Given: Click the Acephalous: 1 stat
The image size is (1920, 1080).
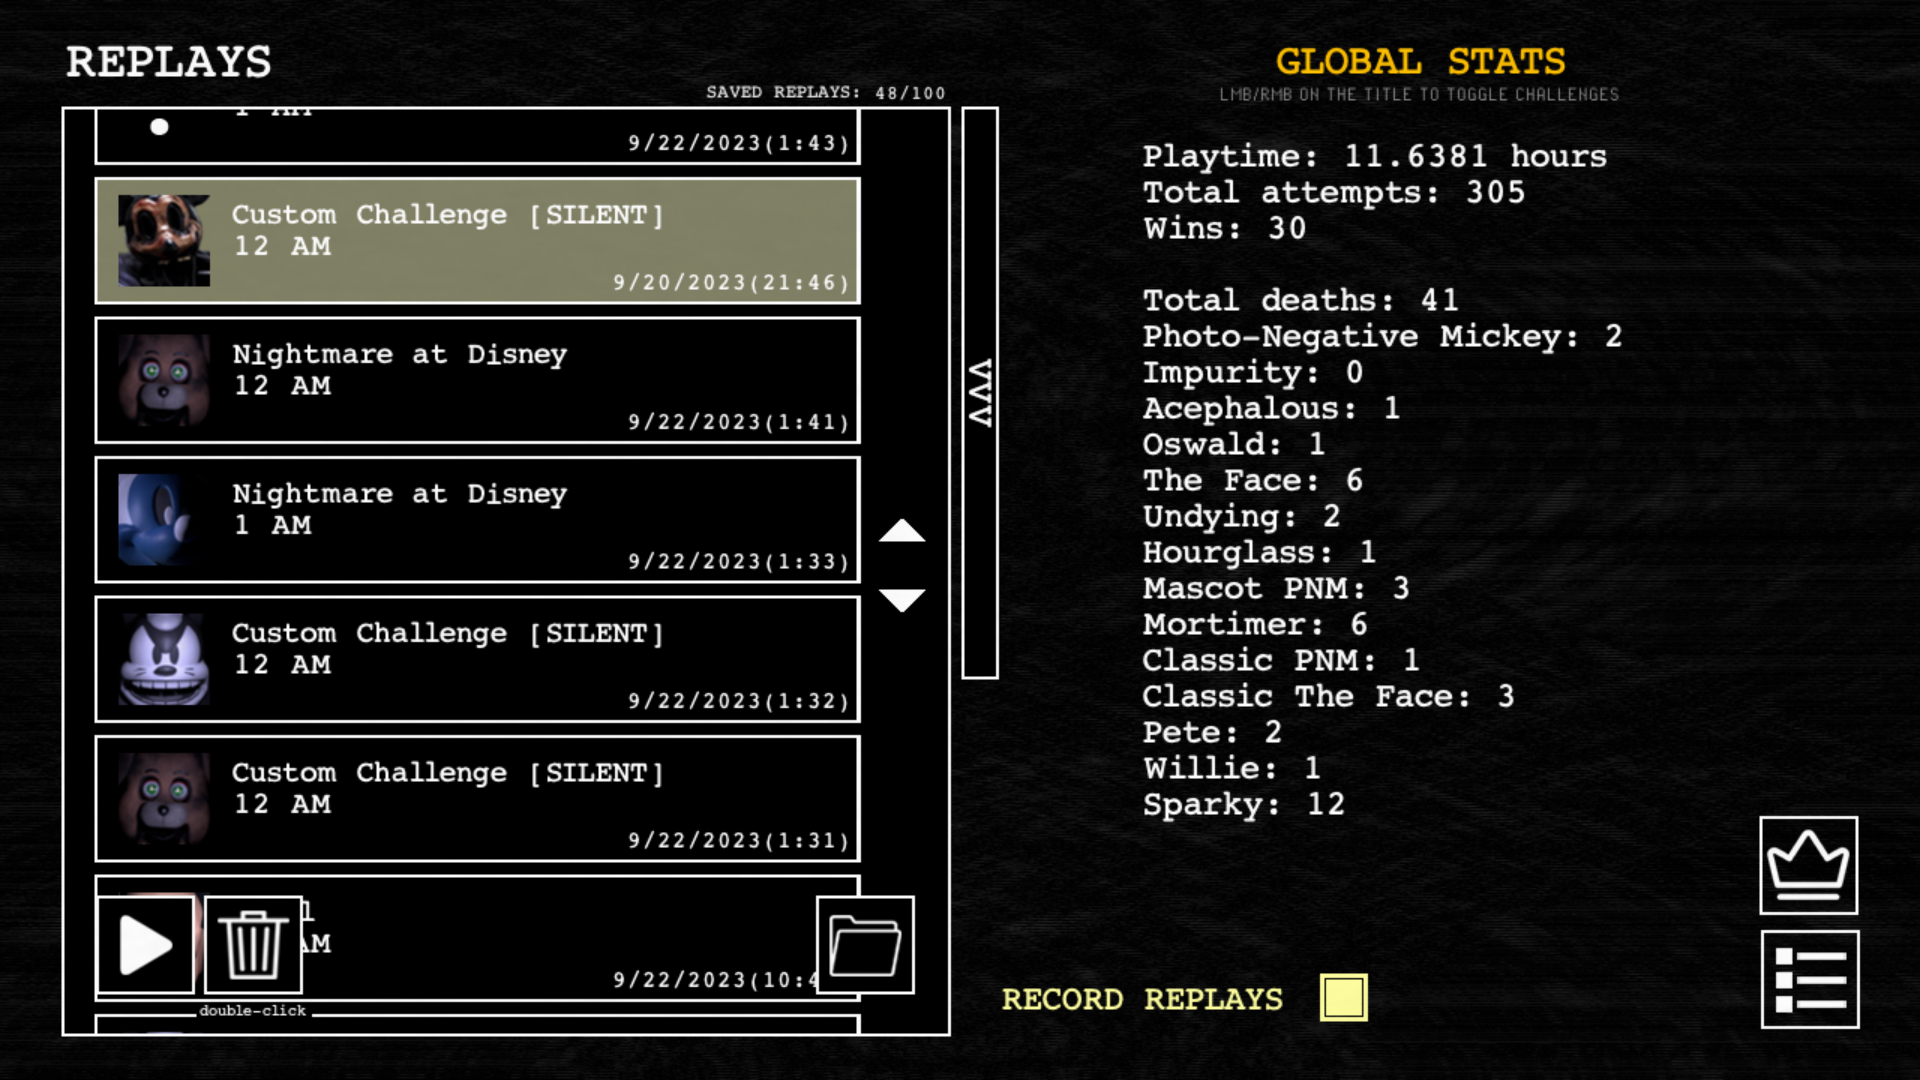Looking at the screenshot, I should coord(1271,409).
